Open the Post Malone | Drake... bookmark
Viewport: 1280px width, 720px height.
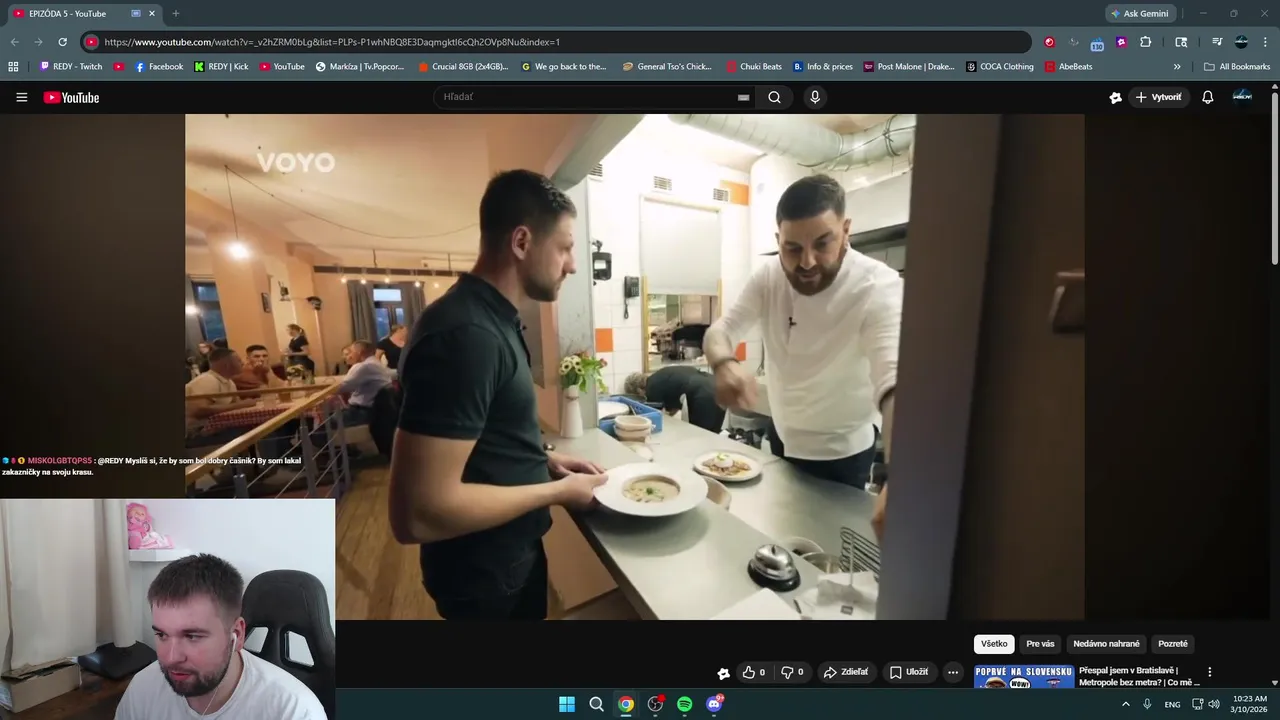tap(909, 67)
